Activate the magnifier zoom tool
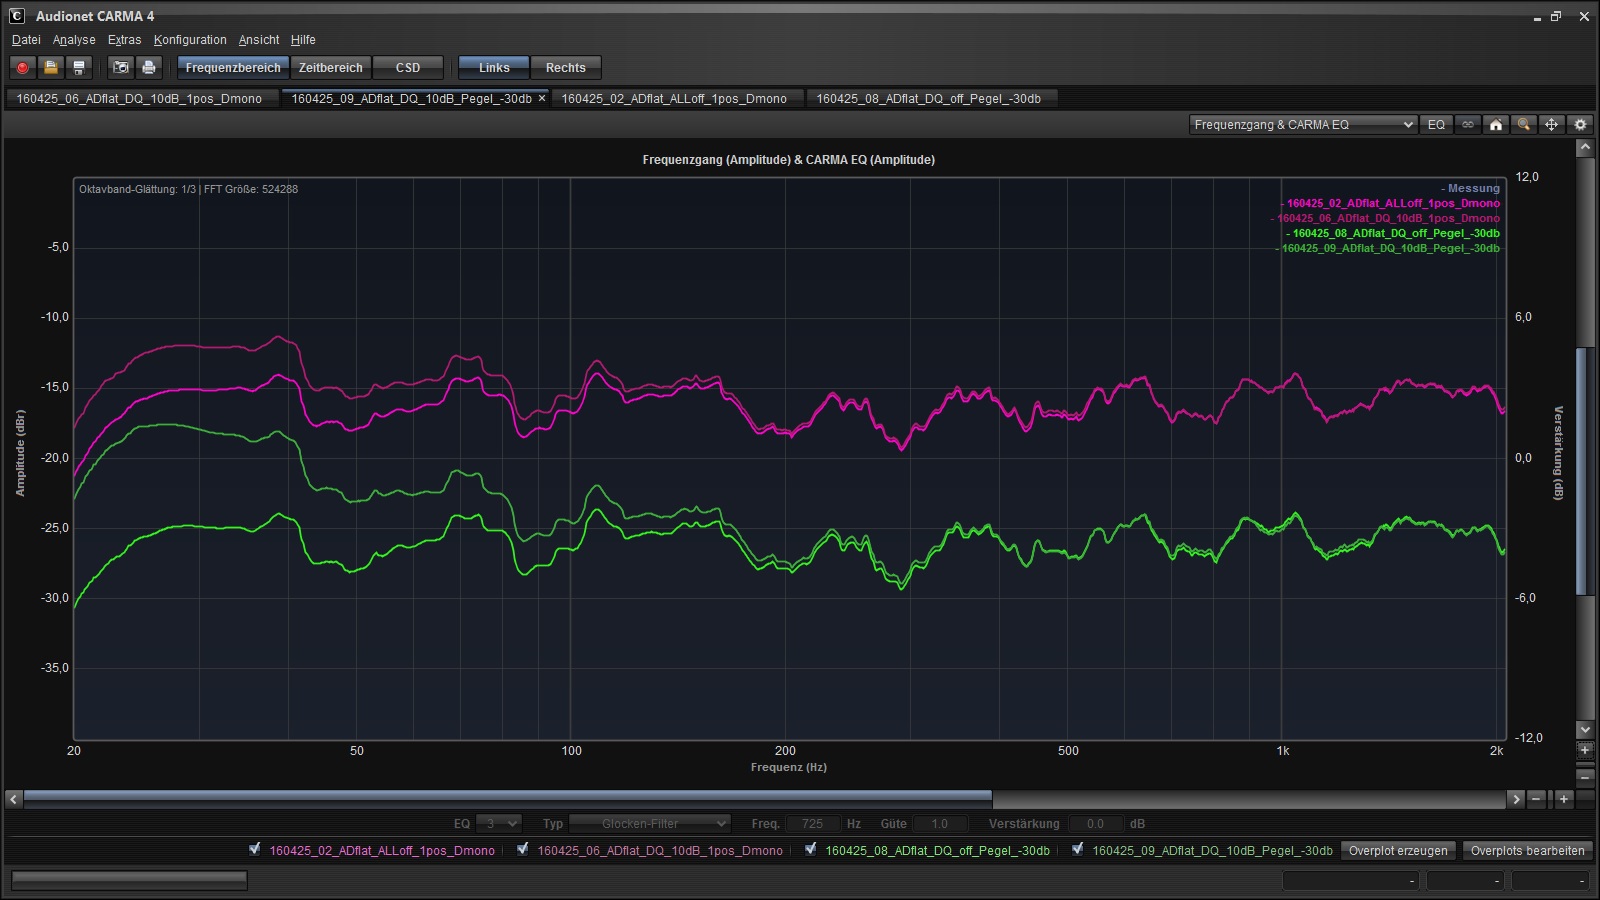Screen dimensions: 1600x900 (1524, 125)
